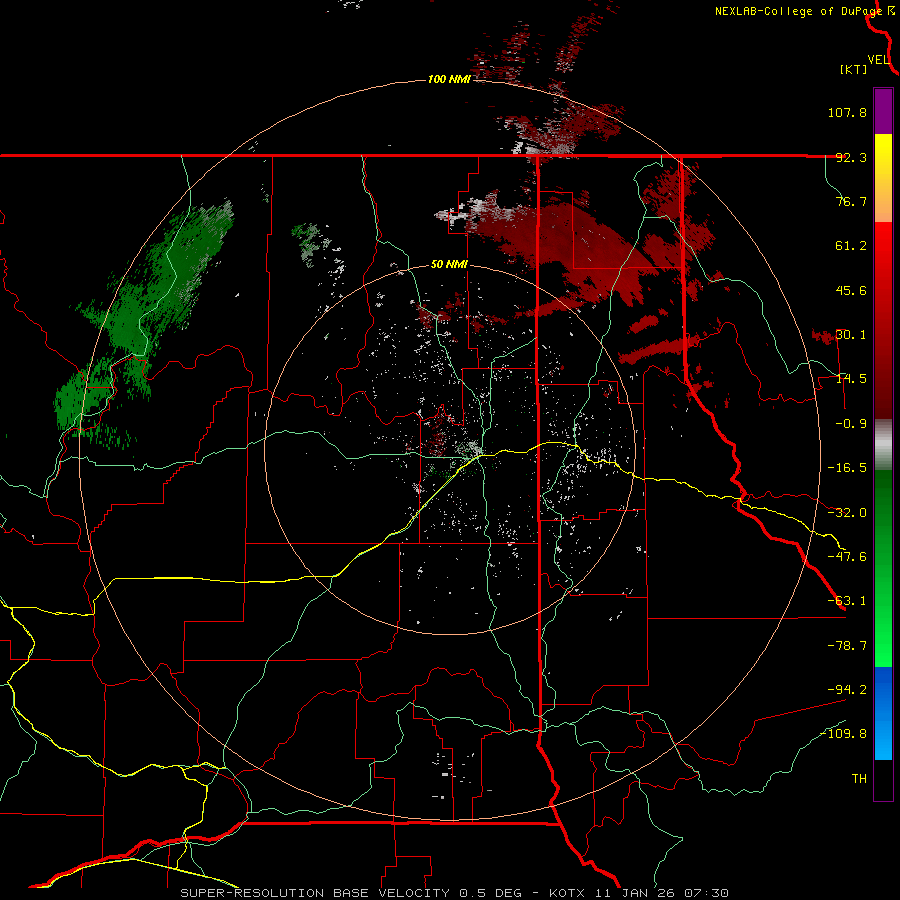Click the 14.5 velocity scale value
Viewport: 900px width, 900px height.
point(851,379)
